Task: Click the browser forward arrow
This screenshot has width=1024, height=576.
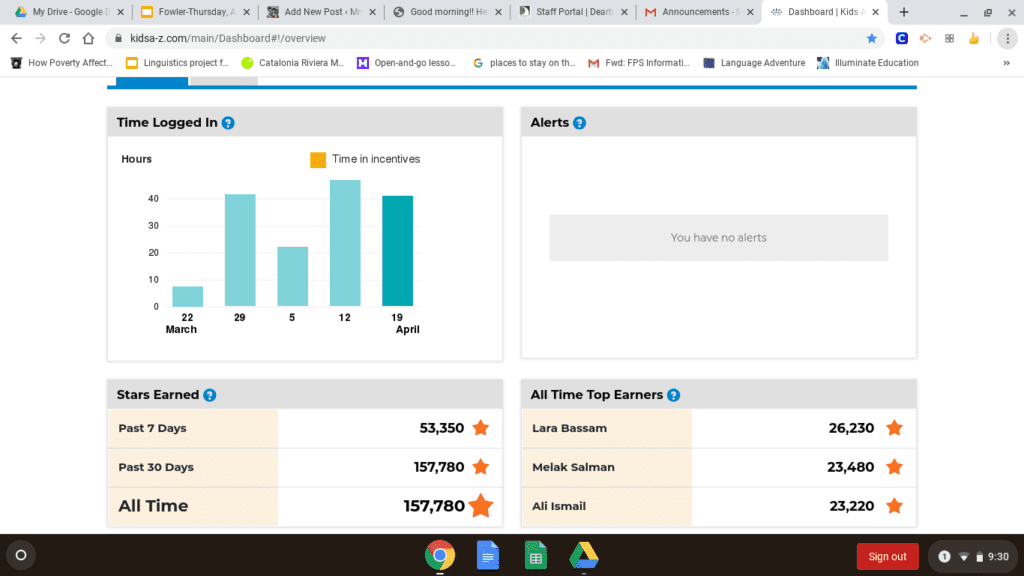Action: click(x=40, y=39)
